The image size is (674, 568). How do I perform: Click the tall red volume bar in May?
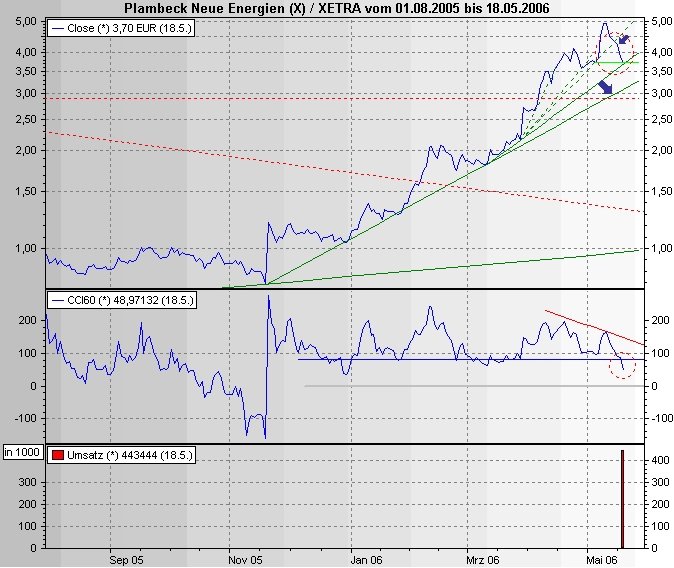[622, 499]
